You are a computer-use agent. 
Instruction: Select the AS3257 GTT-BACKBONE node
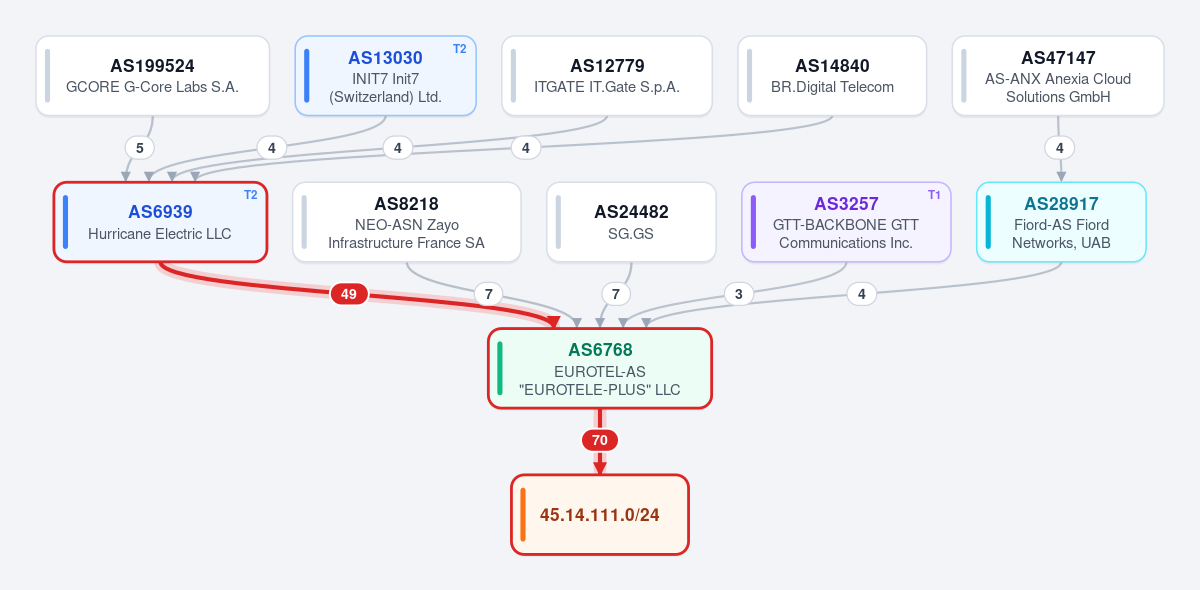click(x=846, y=222)
